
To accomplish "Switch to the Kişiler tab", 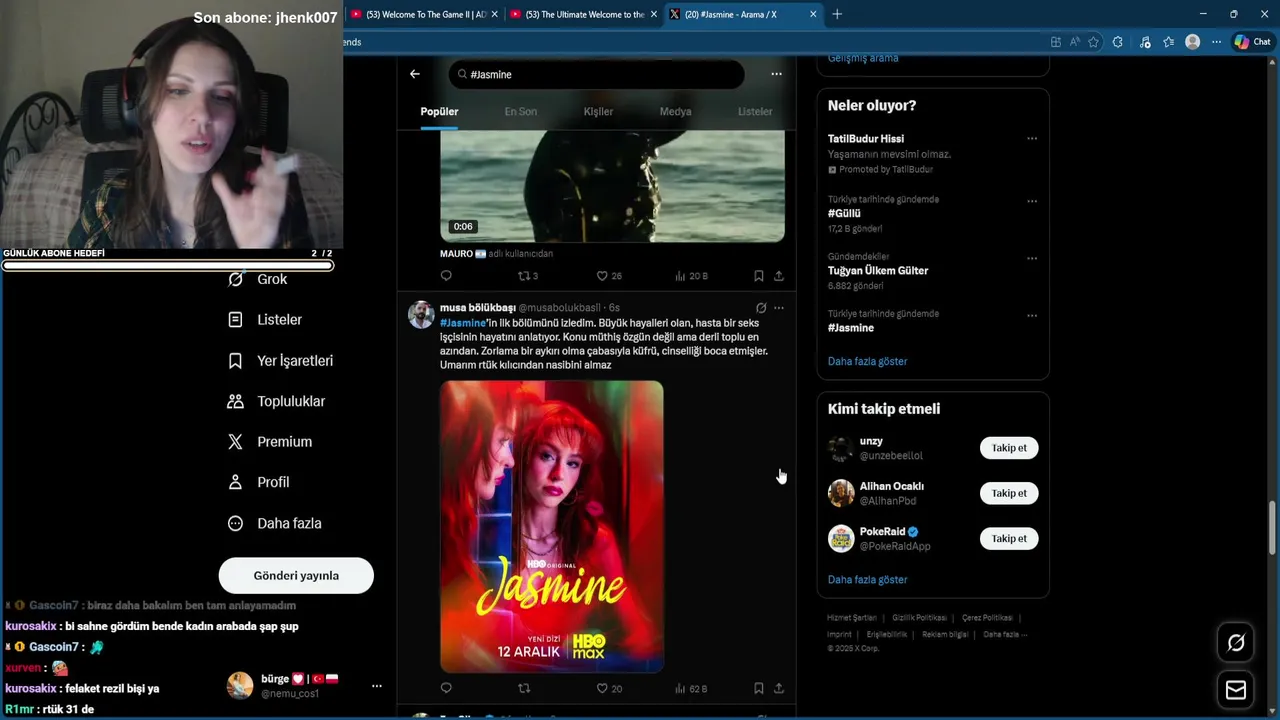I will tap(598, 112).
